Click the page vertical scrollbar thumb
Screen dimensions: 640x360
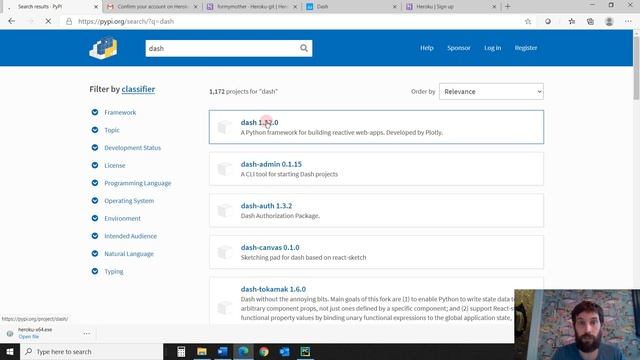(x=636, y=67)
